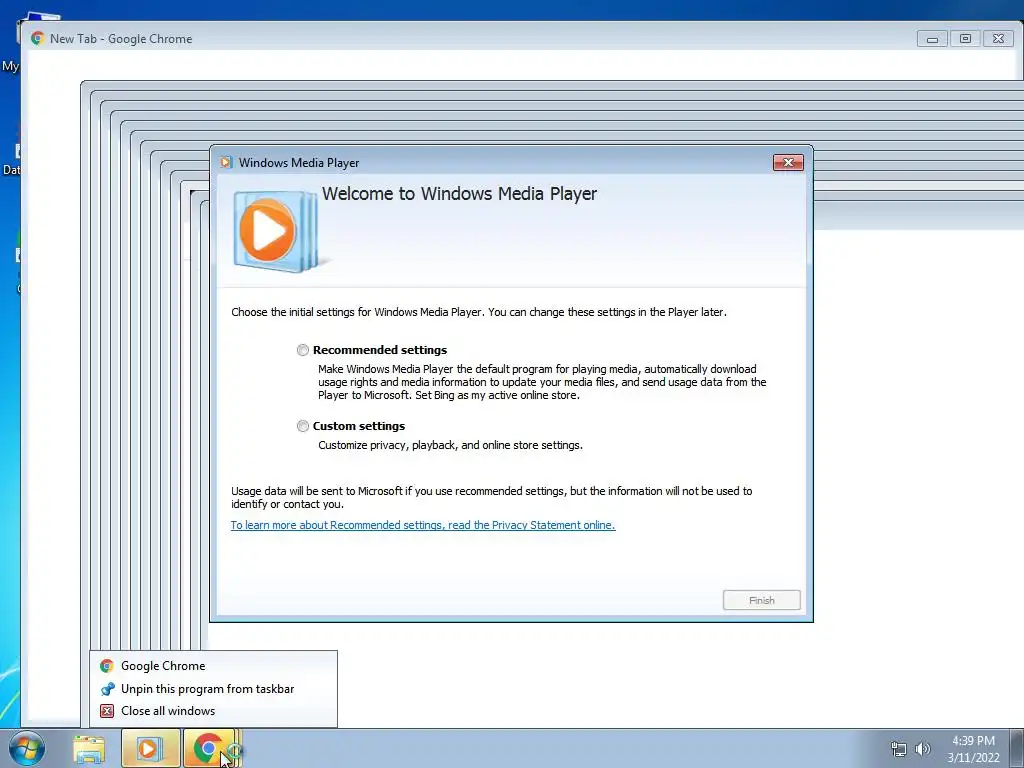Click the 'Customize privacy, playback' description text
This screenshot has height=768, width=1024.
(x=450, y=445)
